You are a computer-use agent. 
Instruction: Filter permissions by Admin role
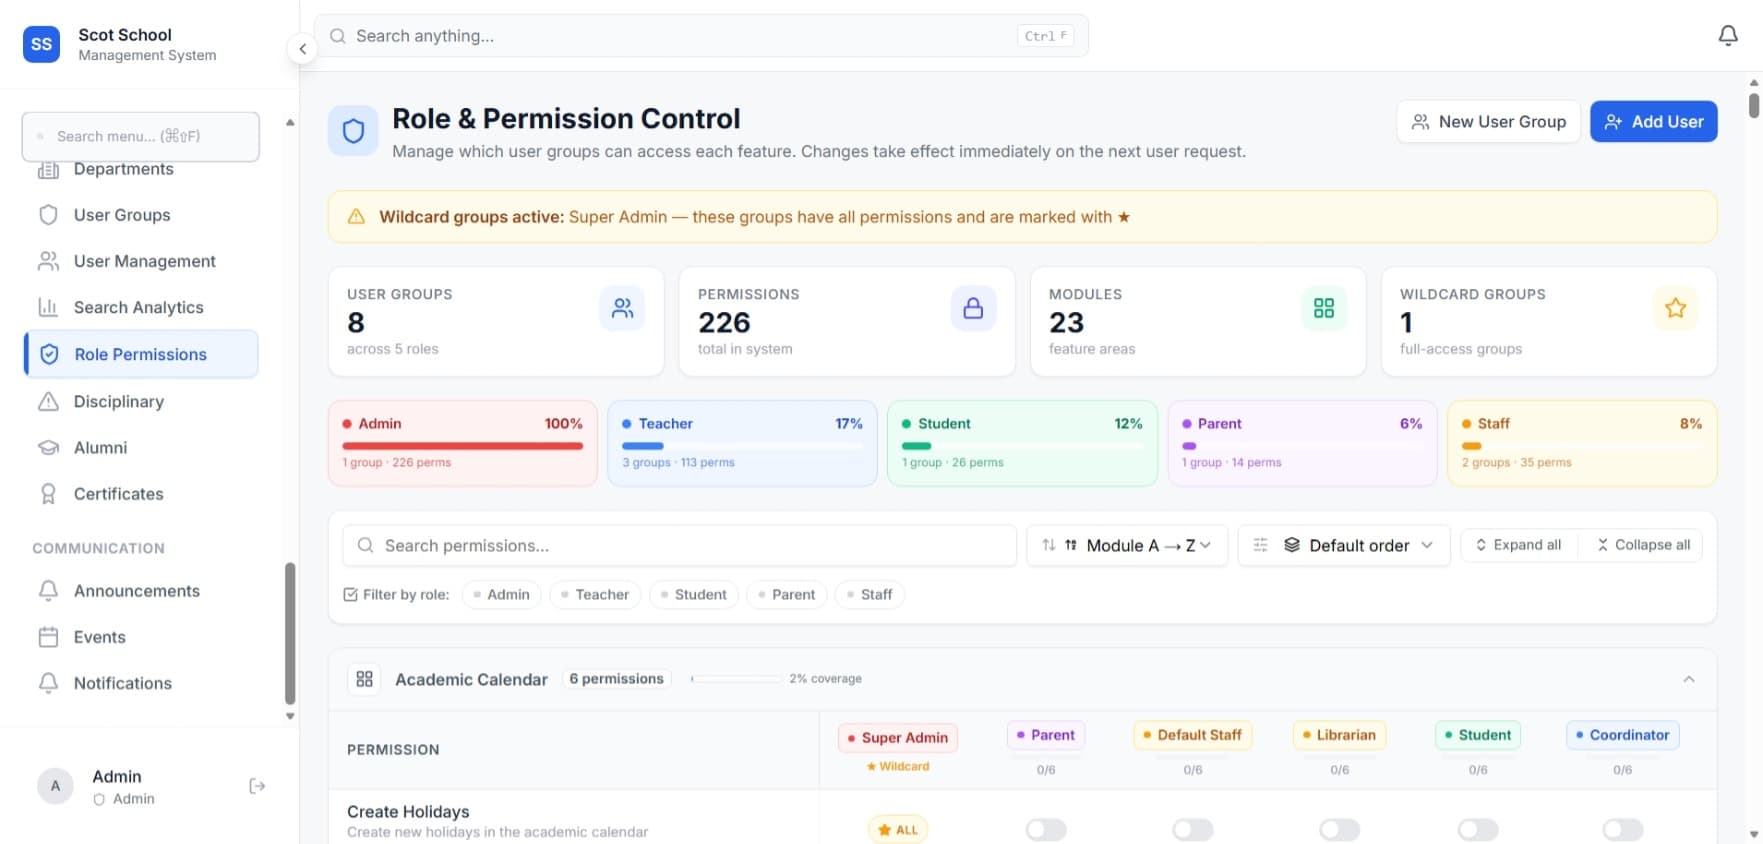pyautogui.click(x=502, y=594)
